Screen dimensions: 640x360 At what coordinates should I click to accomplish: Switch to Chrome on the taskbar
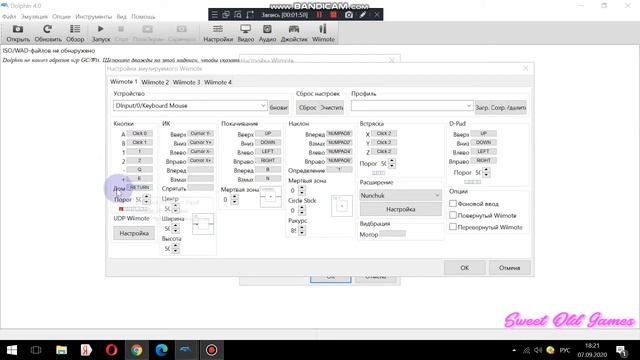pos(137,350)
